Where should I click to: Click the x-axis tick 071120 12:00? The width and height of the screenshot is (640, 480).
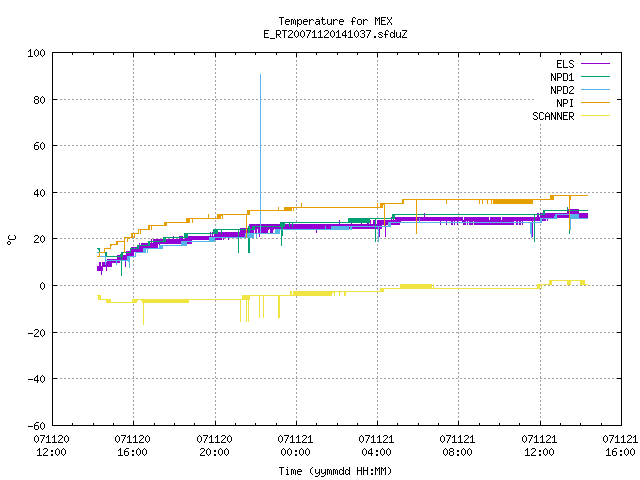(51, 446)
